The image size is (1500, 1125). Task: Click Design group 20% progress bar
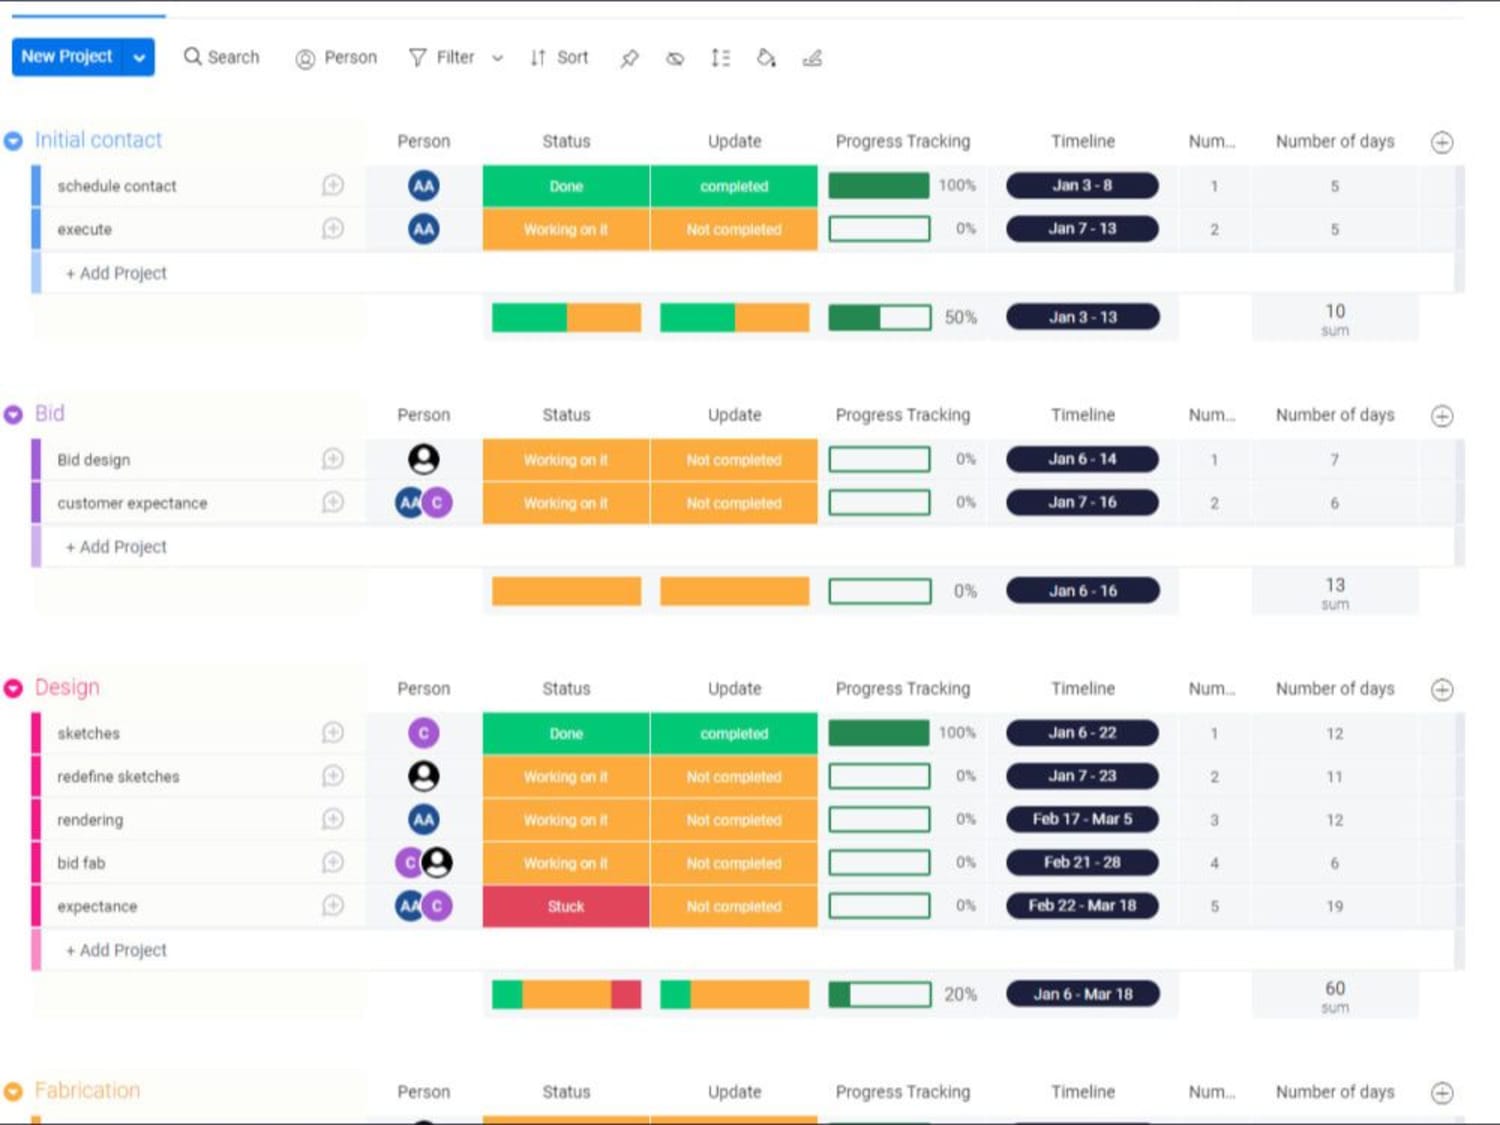[x=880, y=994]
